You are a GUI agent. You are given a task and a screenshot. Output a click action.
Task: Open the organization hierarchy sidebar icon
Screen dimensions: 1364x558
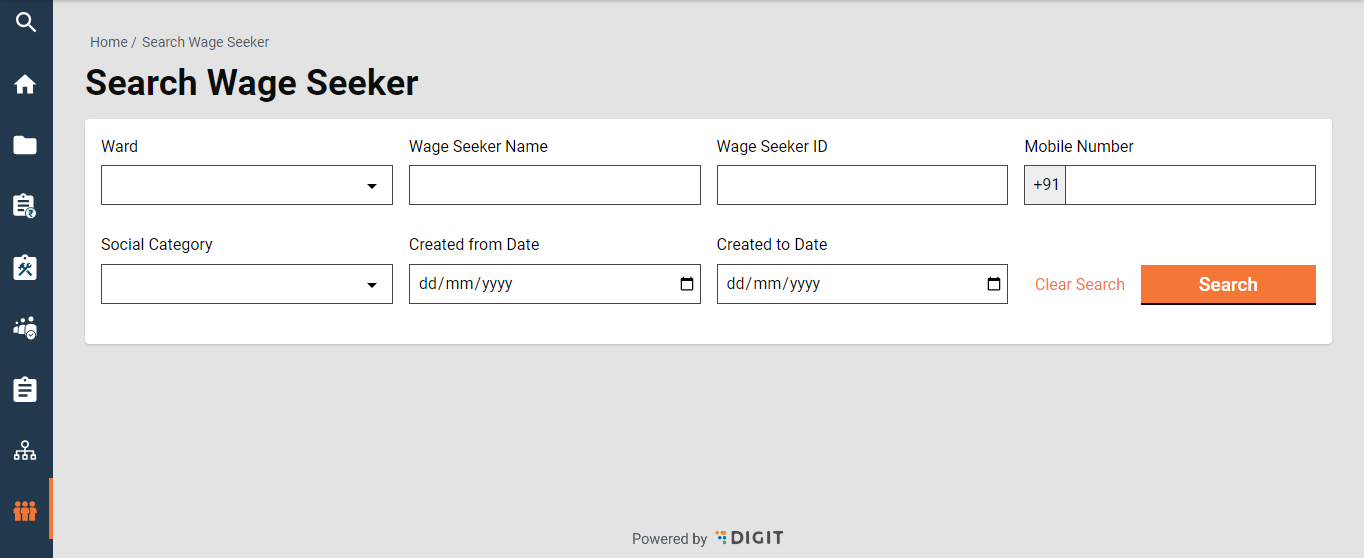[25, 450]
